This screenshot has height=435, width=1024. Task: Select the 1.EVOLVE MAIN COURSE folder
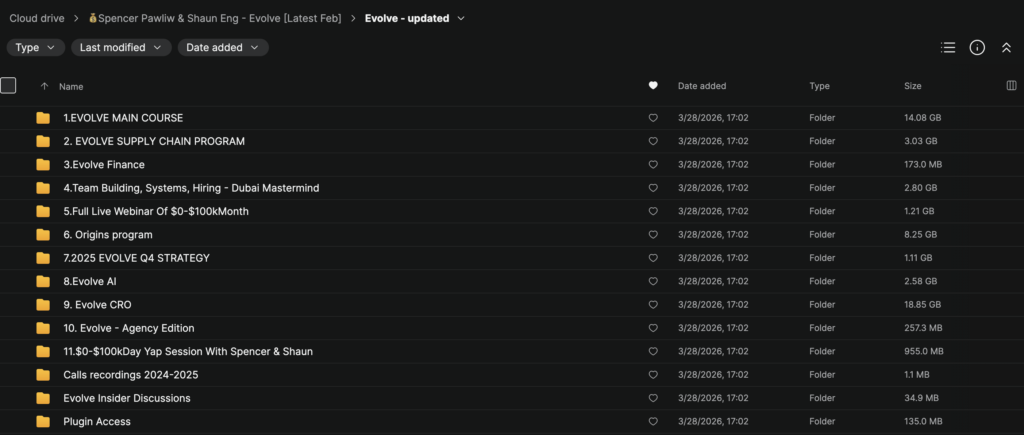123,118
